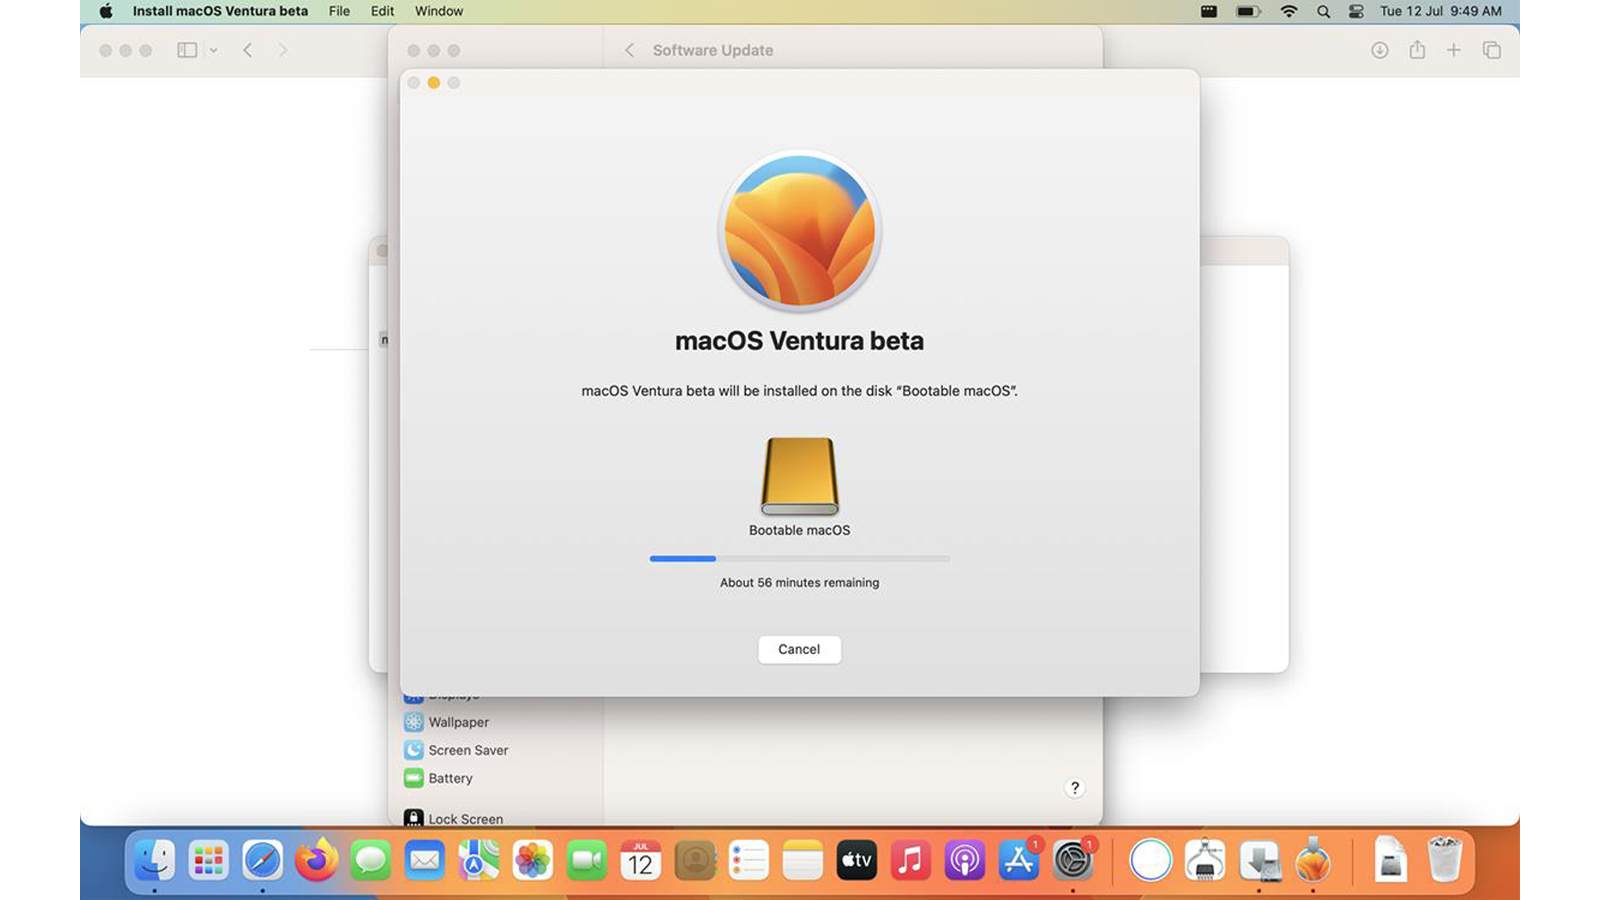Image resolution: width=1600 pixels, height=900 pixels.
Task: Open Wallpaper settings in the sidebar
Action: tap(447, 722)
